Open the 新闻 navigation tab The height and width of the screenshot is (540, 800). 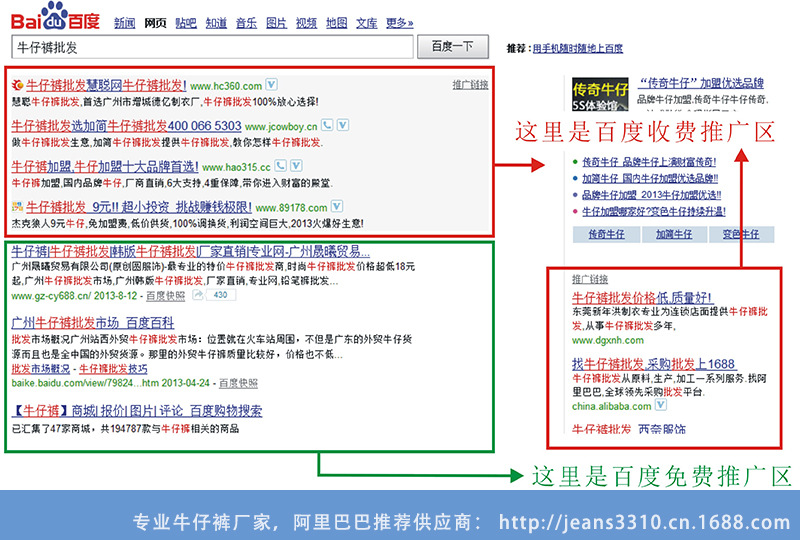pyautogui.click(x=124, y=23)
